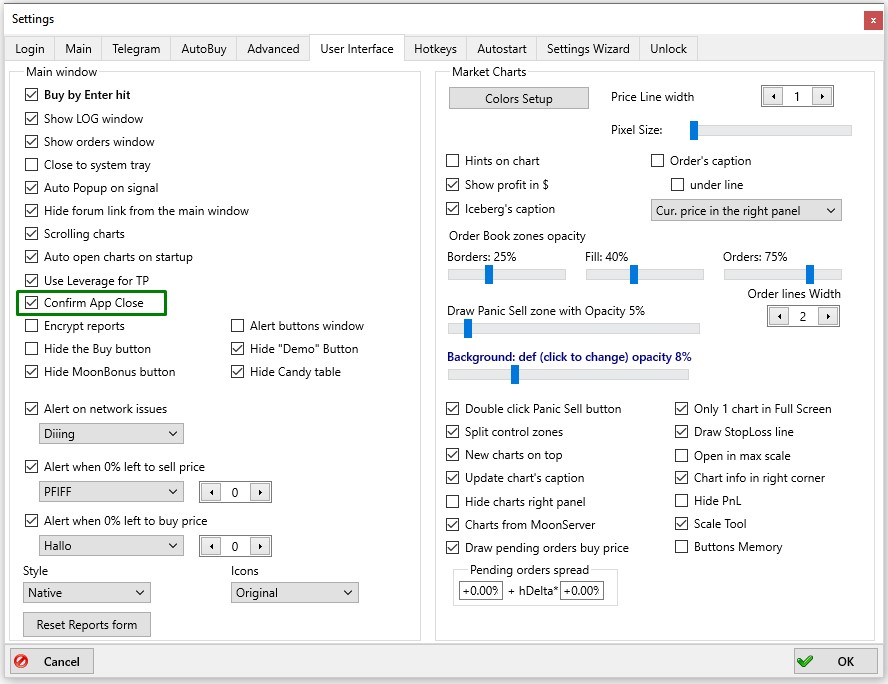
Task: Increase Order lines Width with right arrow
Action: click(x=828, y=317)
